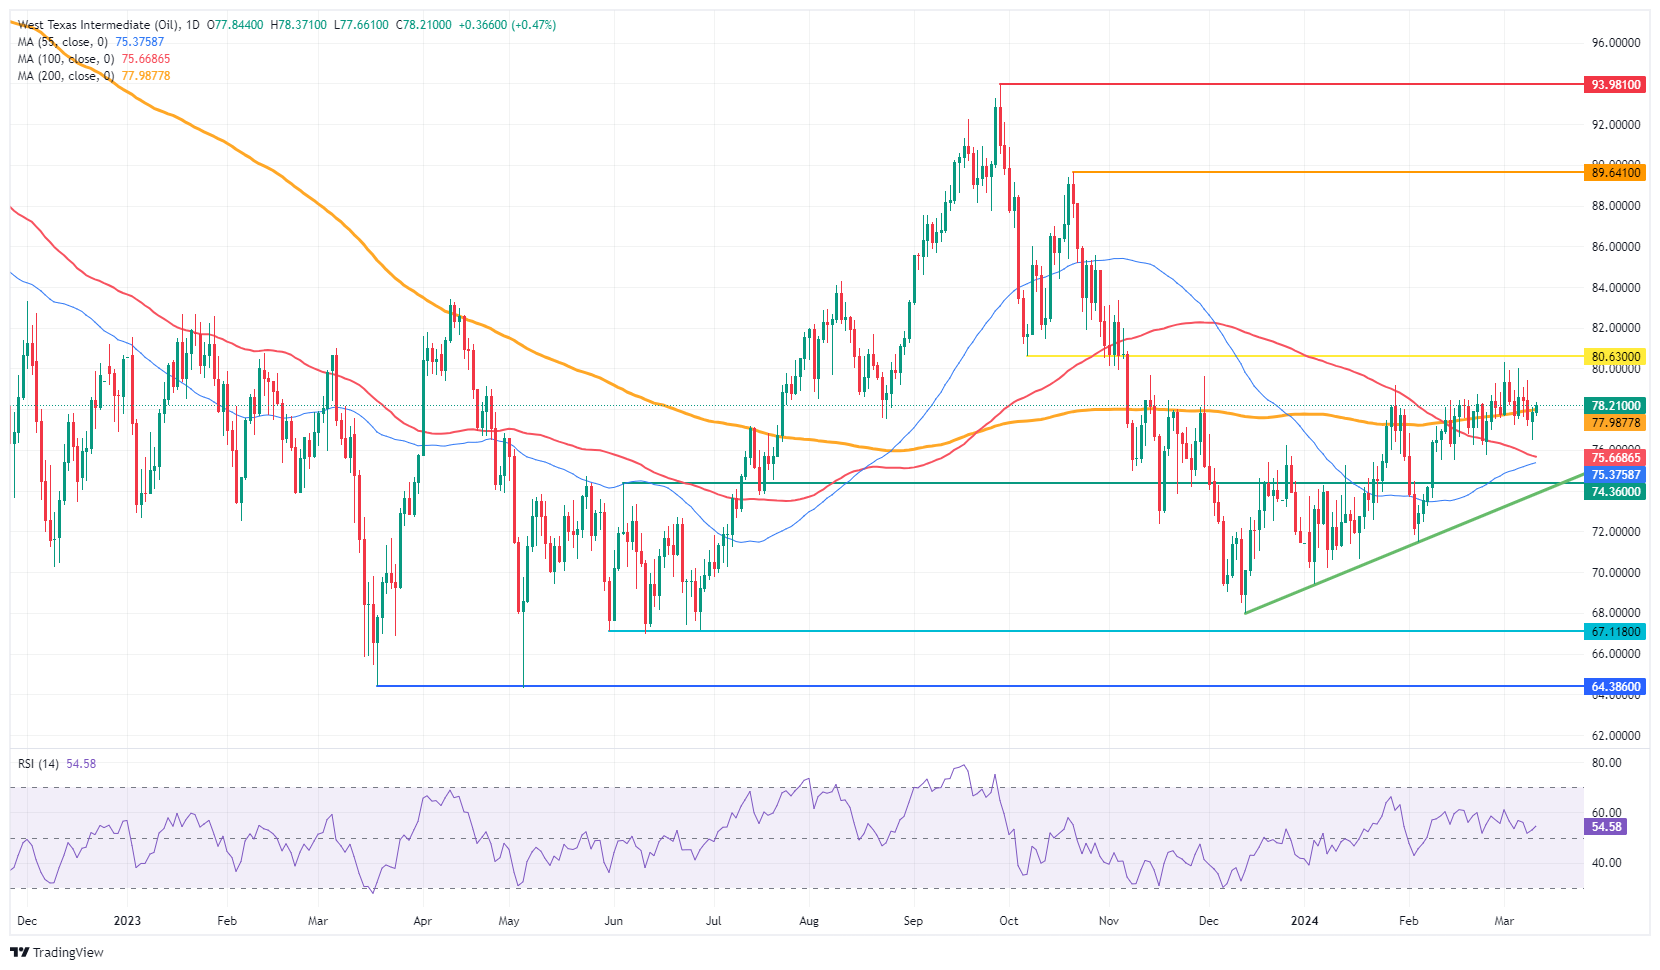This screenshot has width=1660, height=970.
Task: Select the yellow 80.63000 price label
Action: coord(1615,357)
